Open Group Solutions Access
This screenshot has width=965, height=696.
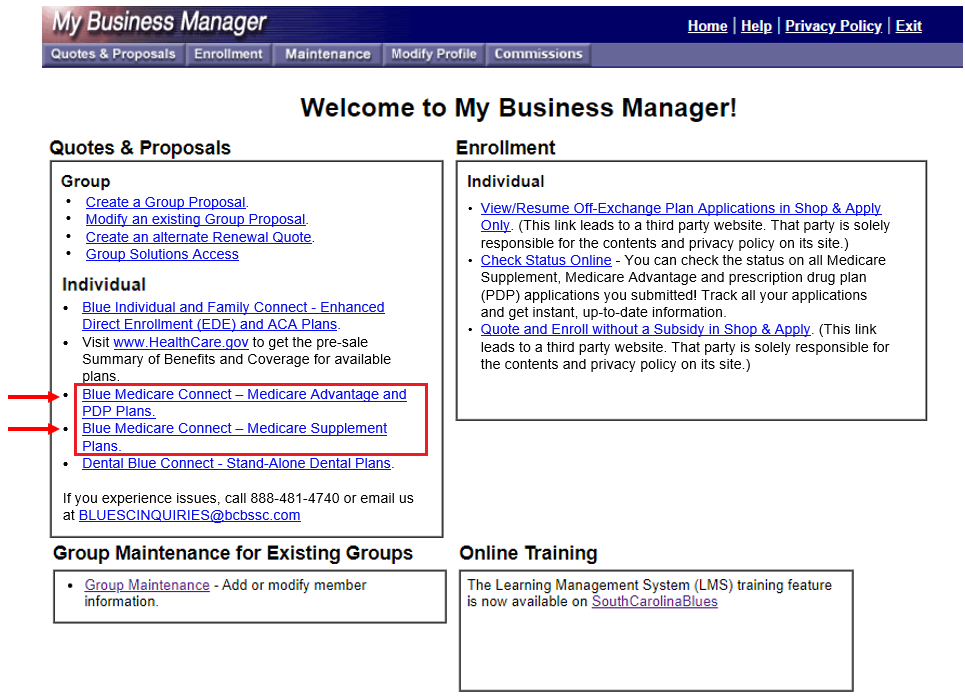(x=162, y=254)
